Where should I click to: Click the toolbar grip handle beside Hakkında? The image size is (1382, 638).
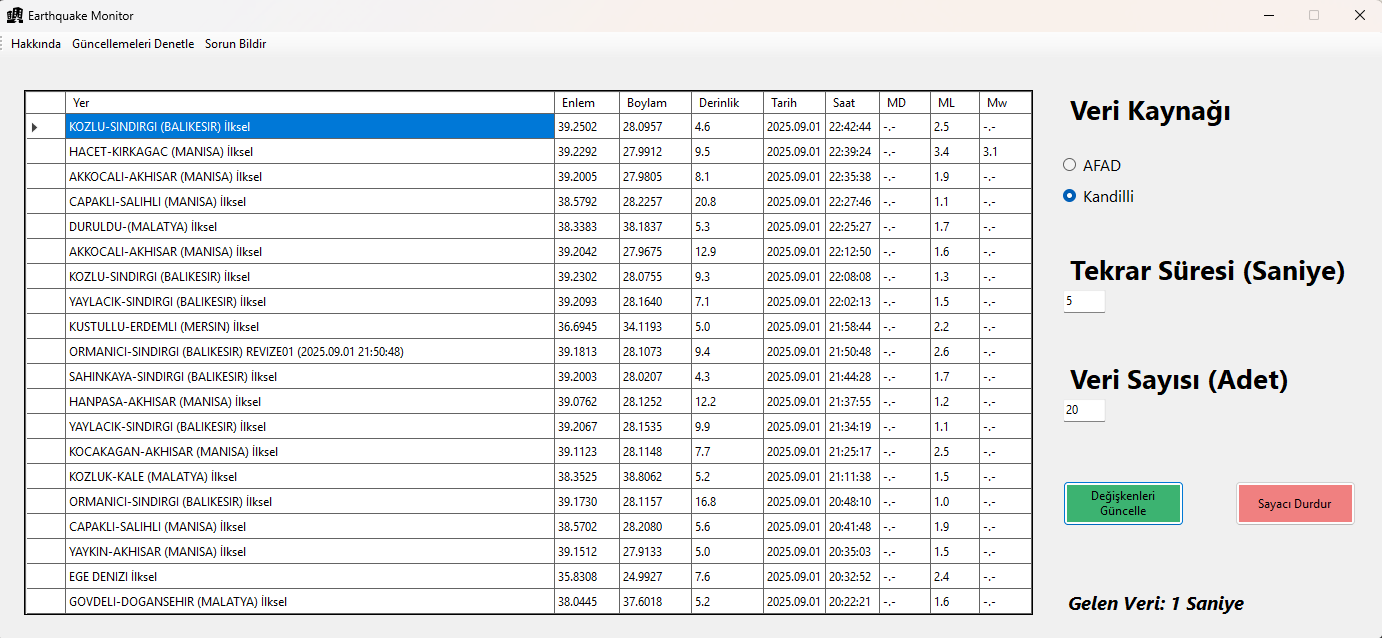coord(3,44)
